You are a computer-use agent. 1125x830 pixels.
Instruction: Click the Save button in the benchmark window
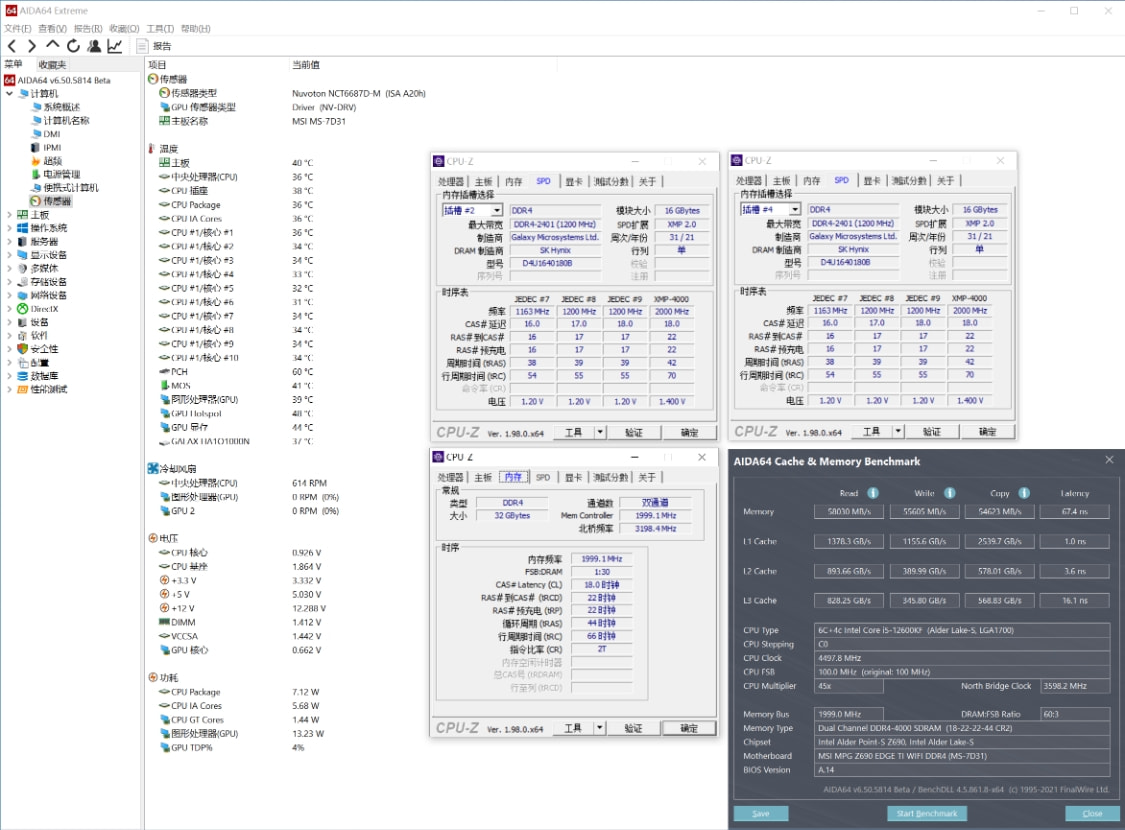click(761, 814)
